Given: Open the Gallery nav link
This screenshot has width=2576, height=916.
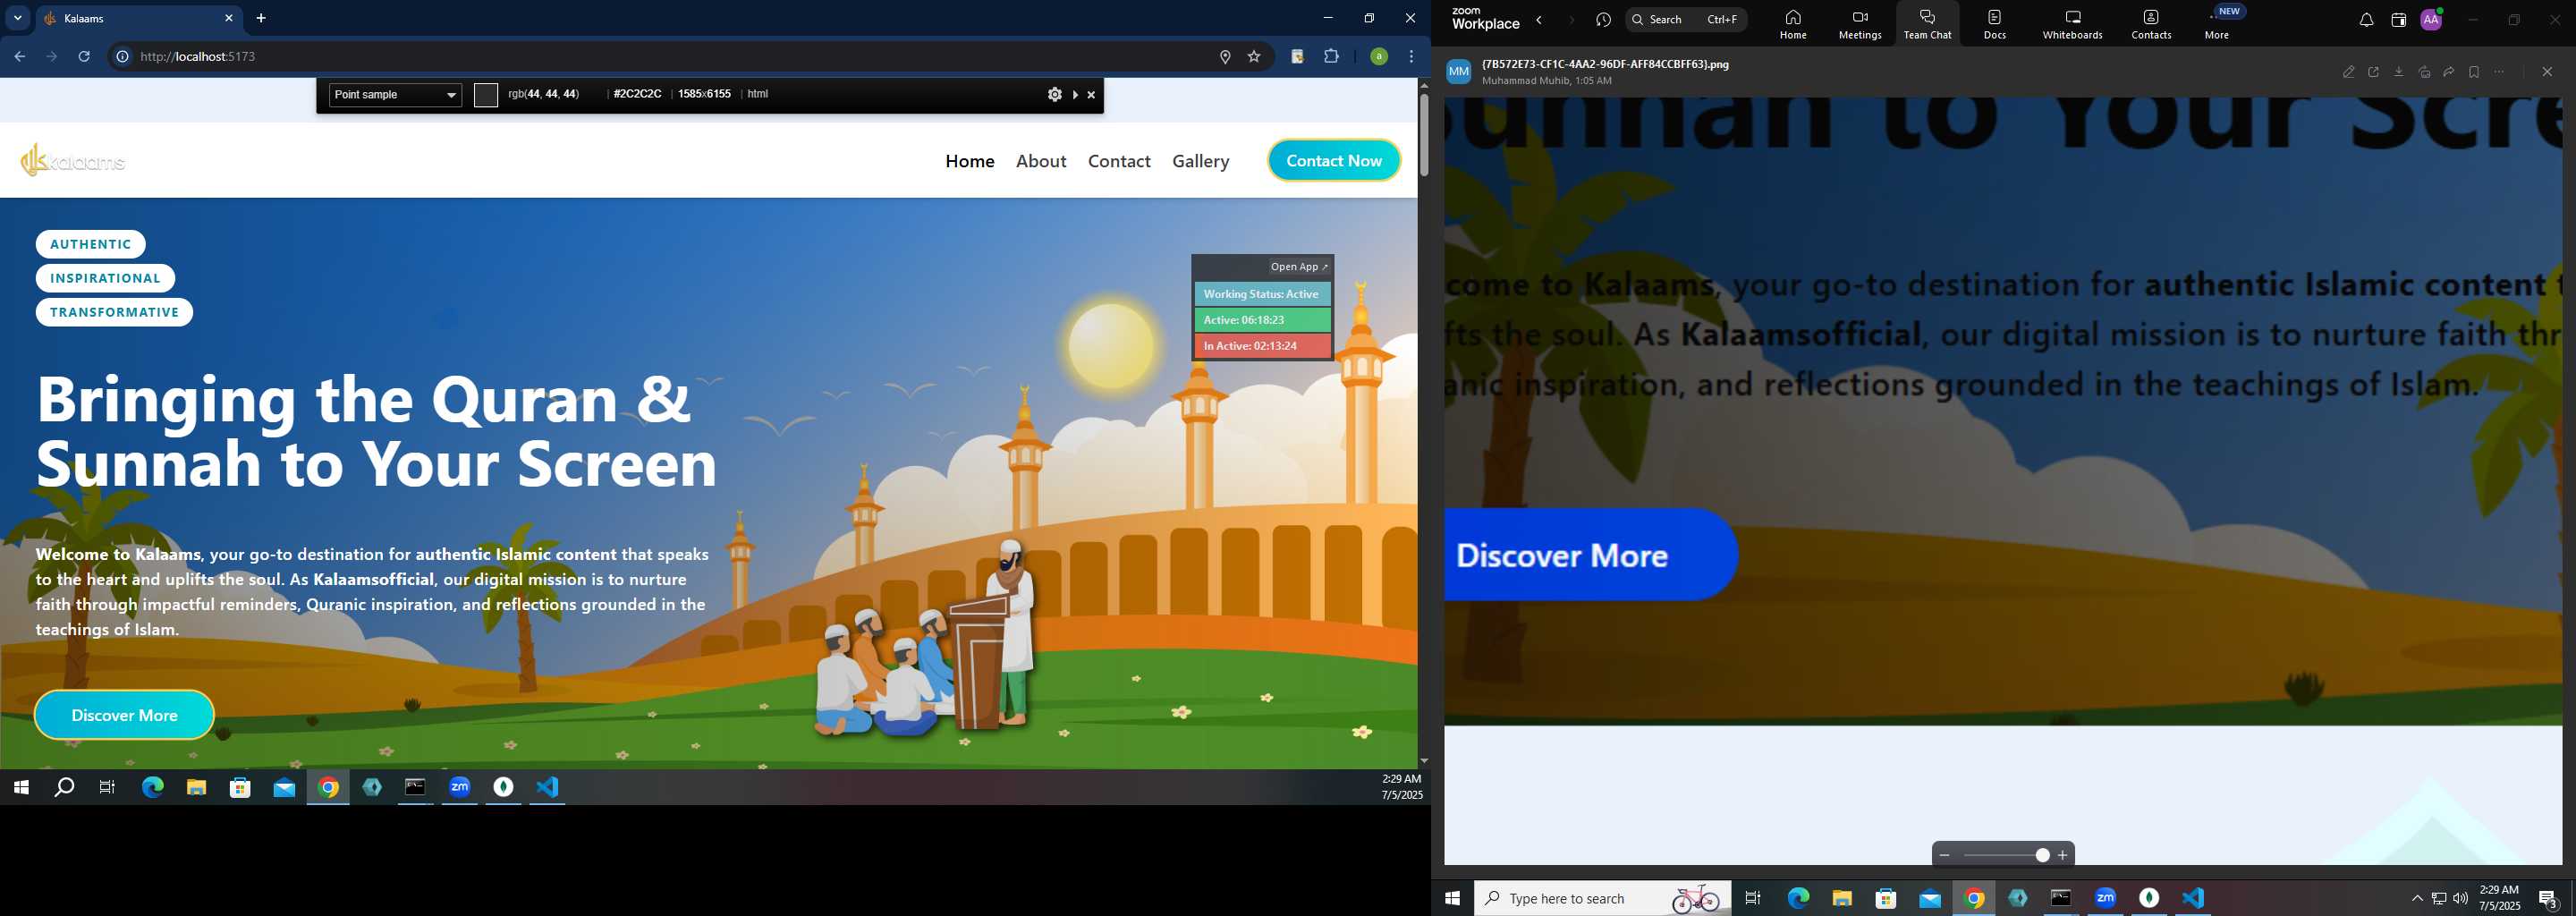Looking at the screenshot, I should 1200,161.
